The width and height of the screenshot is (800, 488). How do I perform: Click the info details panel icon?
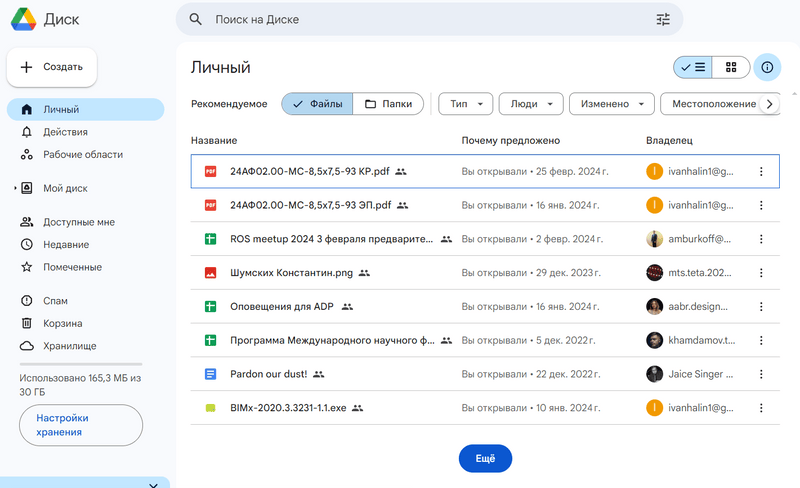click(767, 67)
